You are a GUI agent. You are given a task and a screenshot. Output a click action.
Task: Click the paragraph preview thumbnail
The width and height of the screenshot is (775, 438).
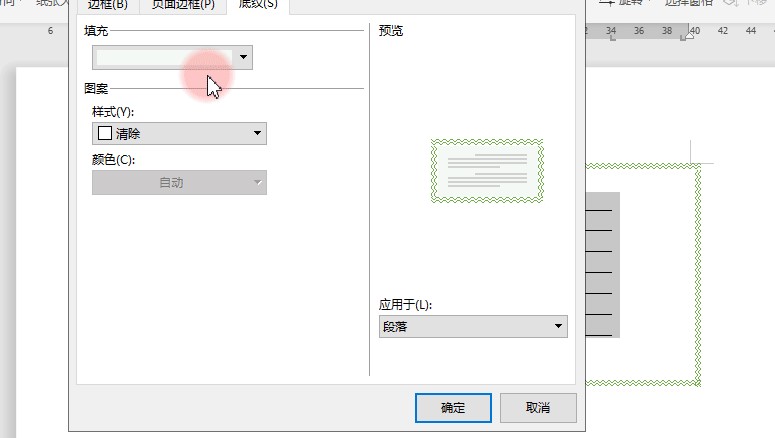[487, 171]
